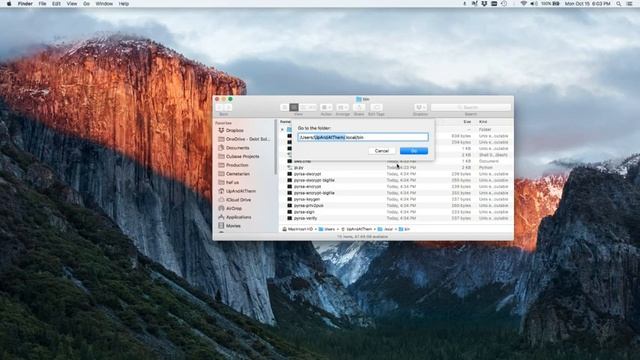
Task: Click the Finder search field
Action: (x=471, y=107)
